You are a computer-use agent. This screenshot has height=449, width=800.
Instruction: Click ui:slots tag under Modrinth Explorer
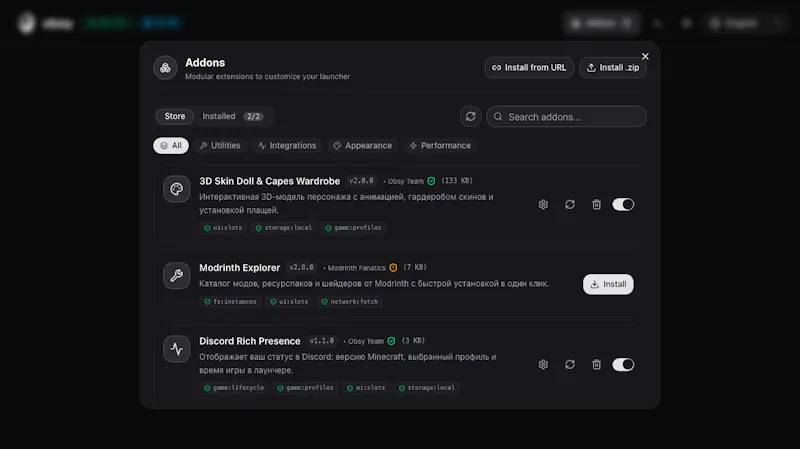point(289,302)
